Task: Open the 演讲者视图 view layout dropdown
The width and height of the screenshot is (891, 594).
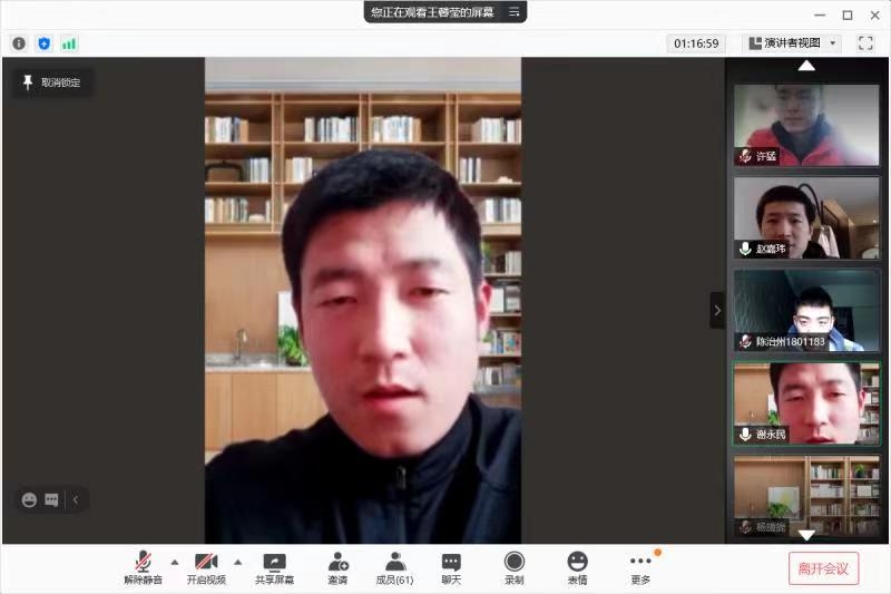Action: 792,43
